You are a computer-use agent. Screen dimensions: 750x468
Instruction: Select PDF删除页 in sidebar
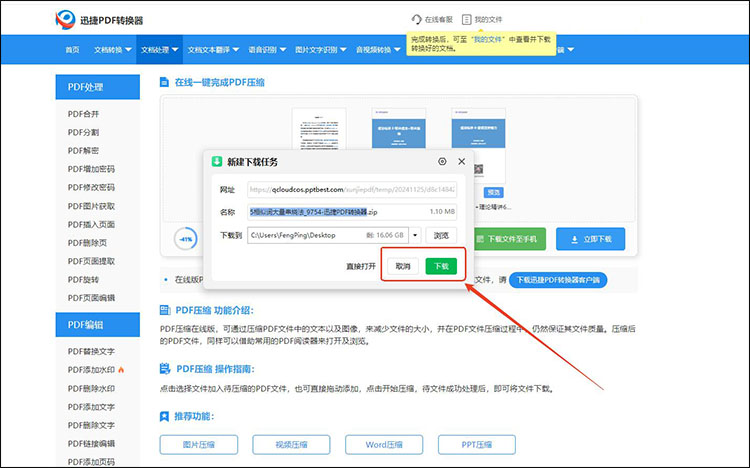click(87, 243)
